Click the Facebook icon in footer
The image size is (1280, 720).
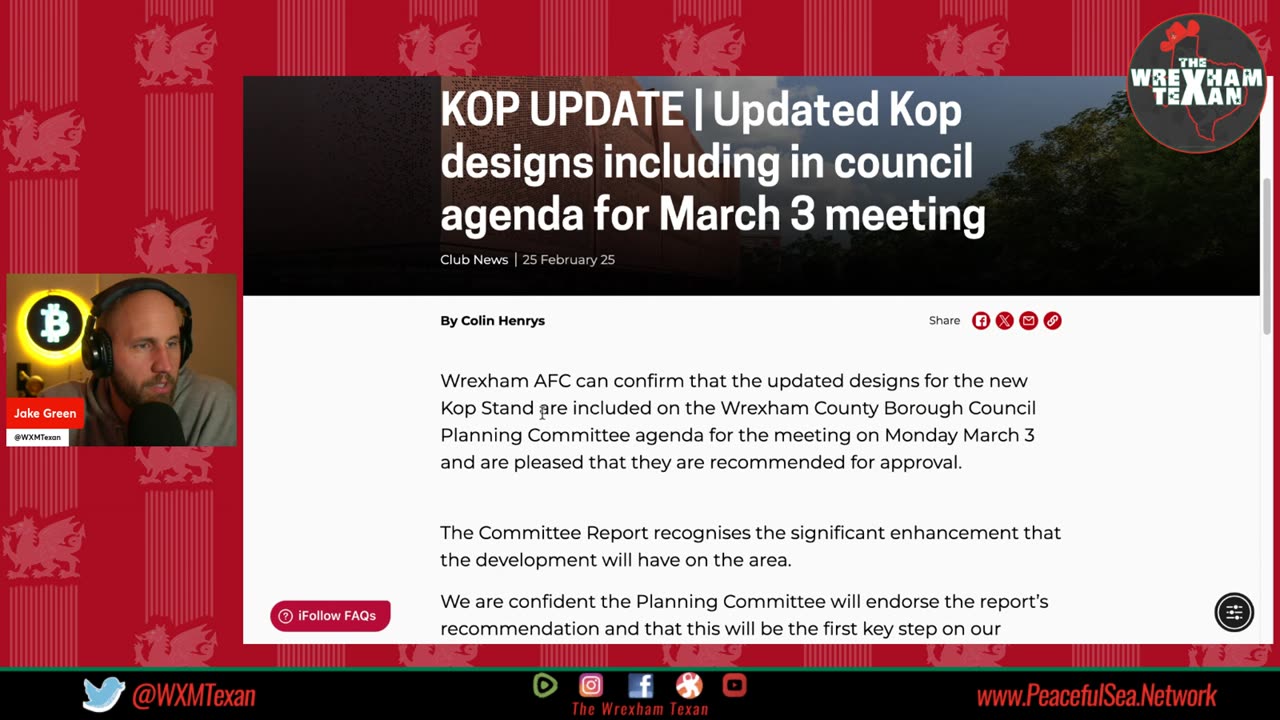[640, 685]
